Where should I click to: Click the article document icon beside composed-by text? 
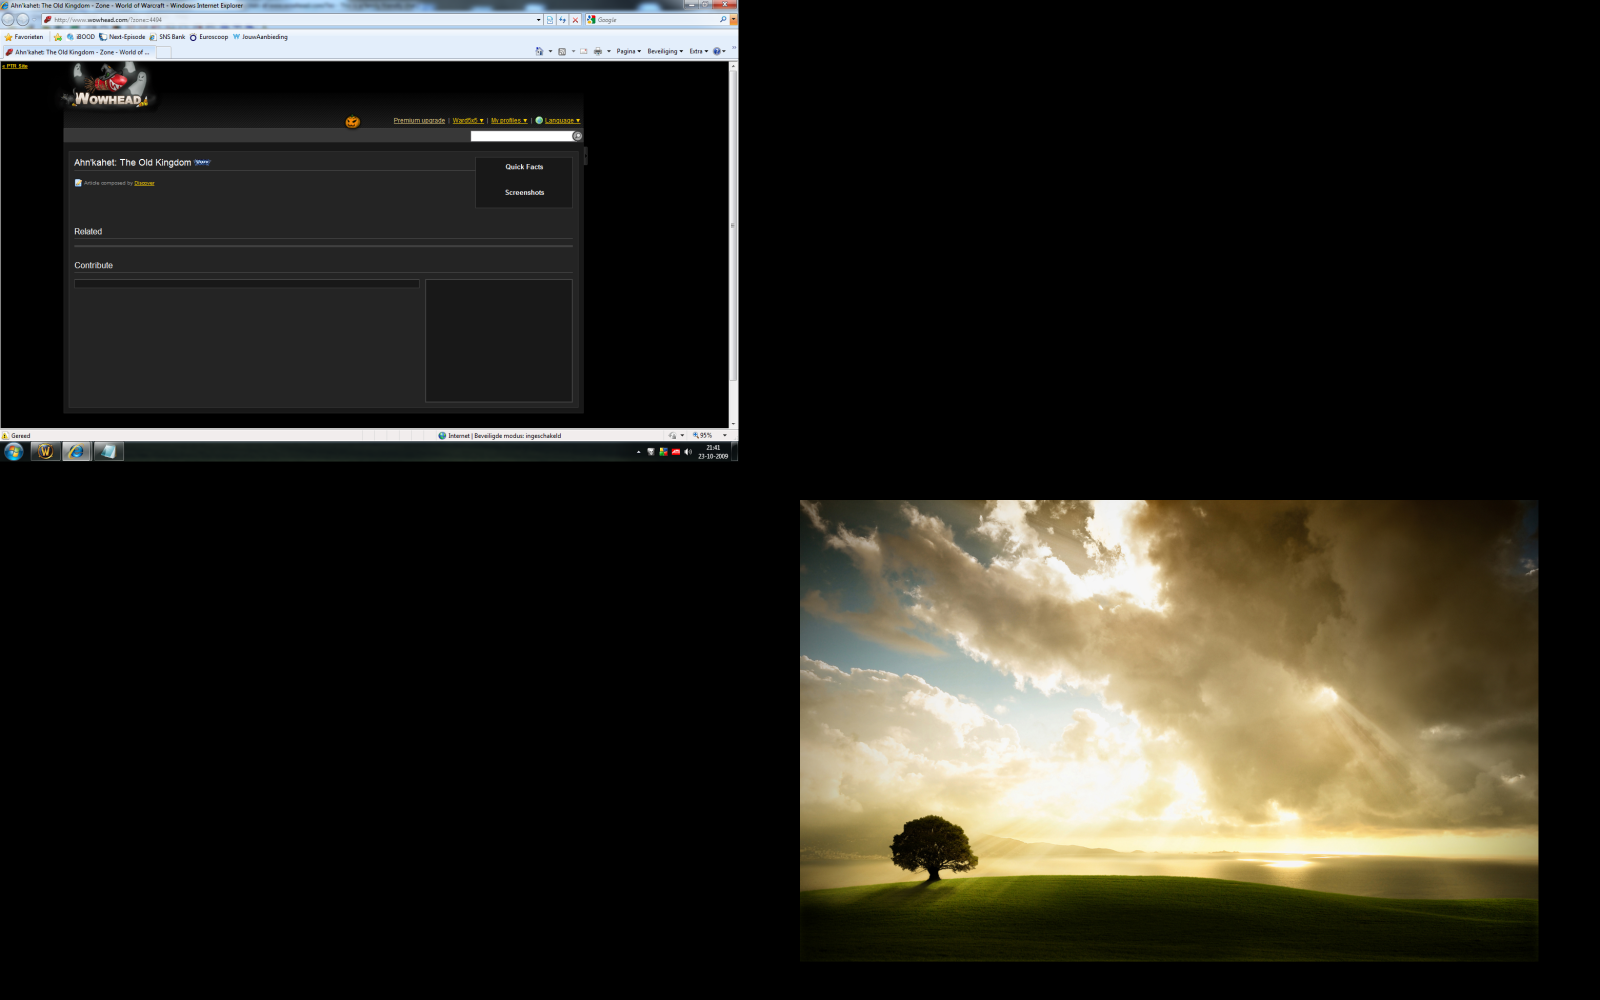[78, 183]
